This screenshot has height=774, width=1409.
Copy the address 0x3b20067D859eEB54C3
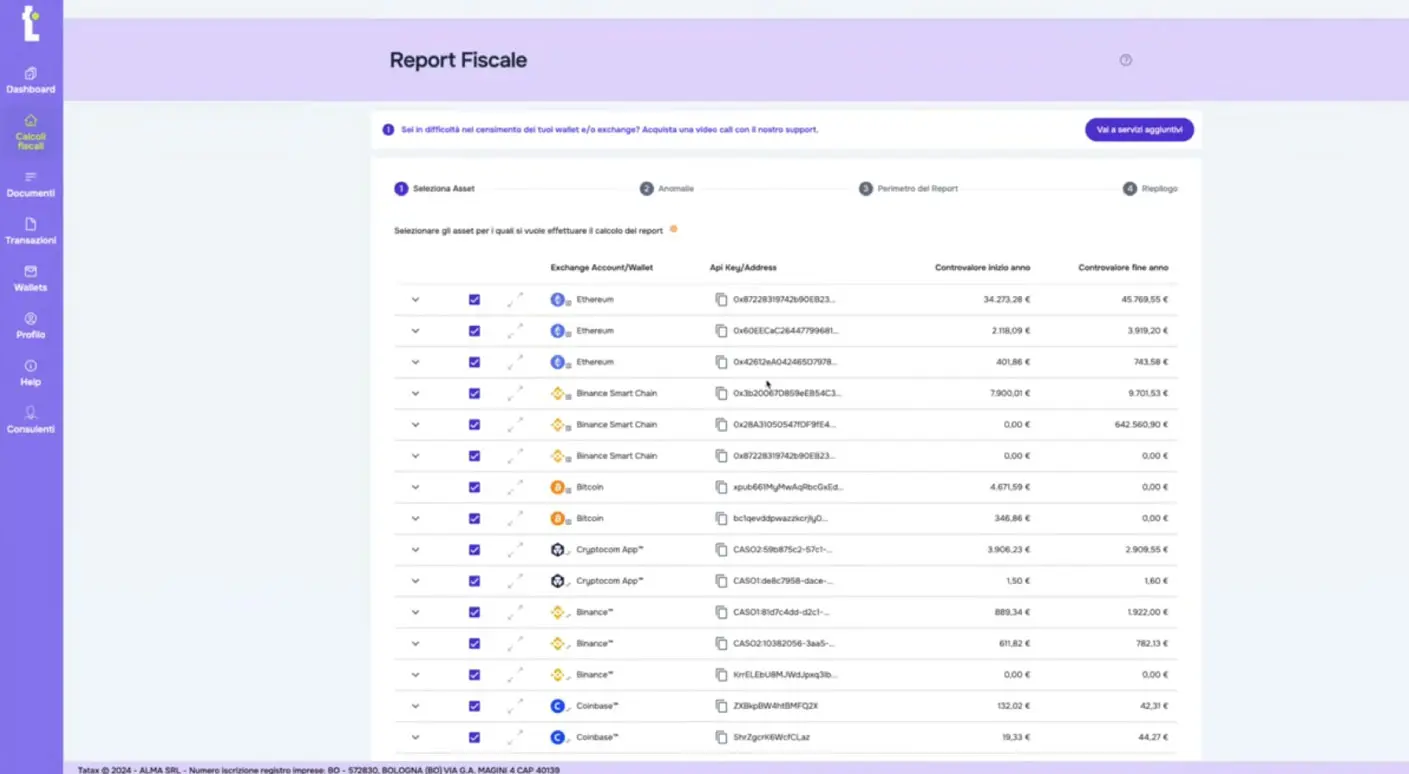[721, 393]
